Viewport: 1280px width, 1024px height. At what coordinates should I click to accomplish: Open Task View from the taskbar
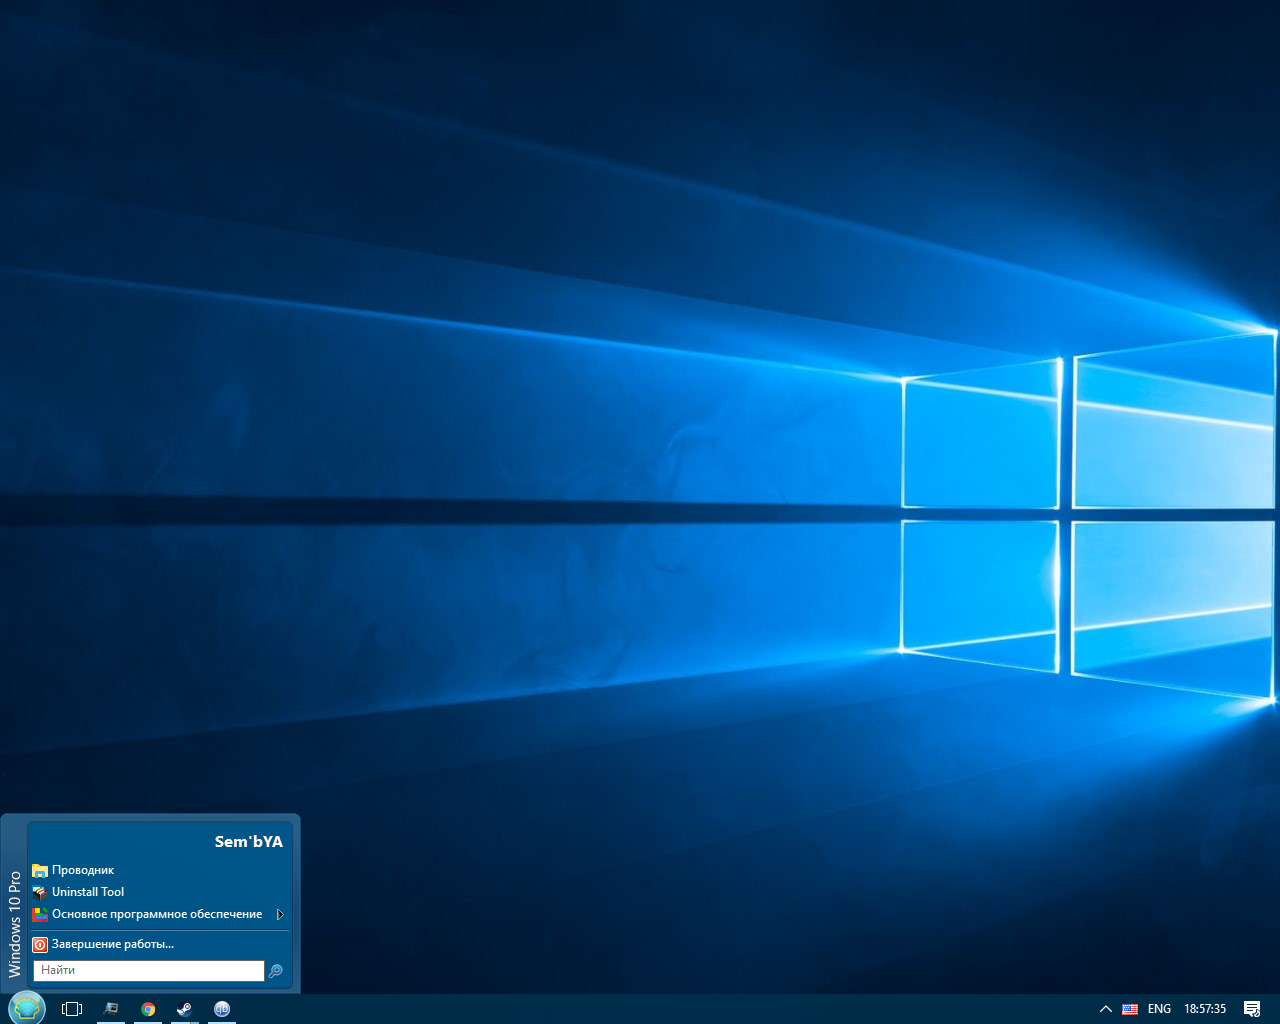(x=72, y=1009)
